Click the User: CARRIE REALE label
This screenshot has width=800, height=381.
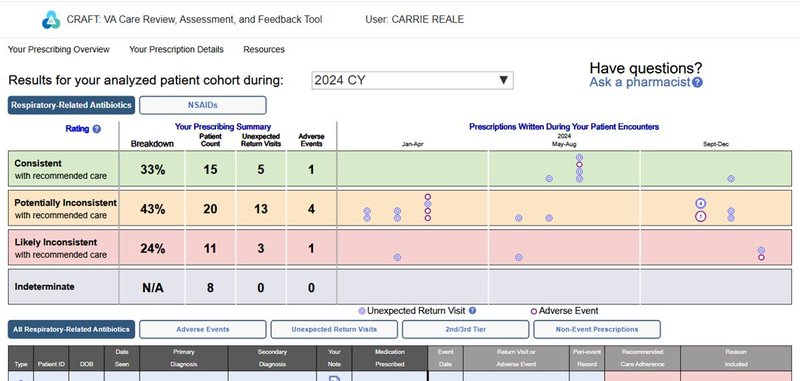(x=414, y=20)
